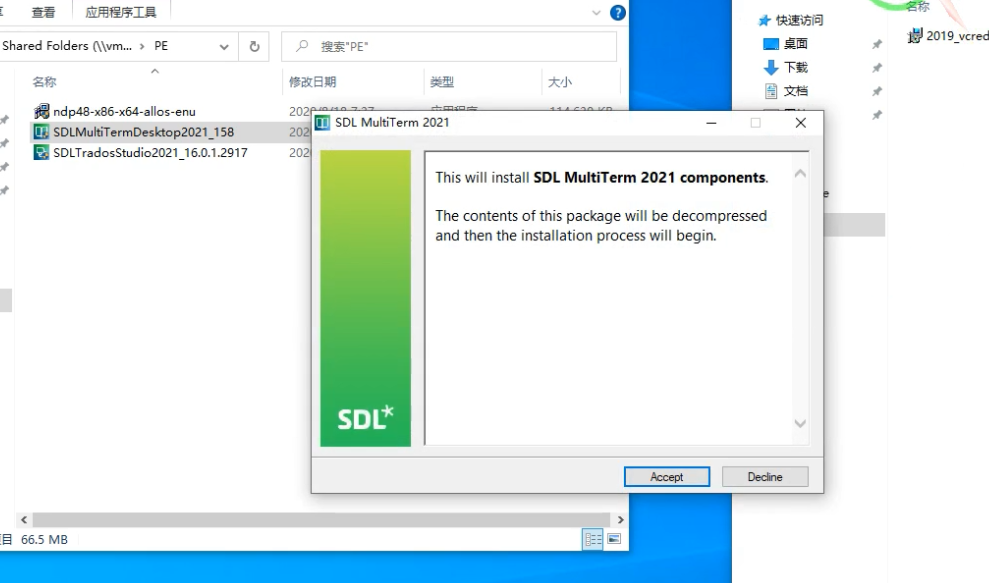Screen dimensions: 989x583
Task: Open the installer dialog scroll-down arrow
Action: point(800,424)
